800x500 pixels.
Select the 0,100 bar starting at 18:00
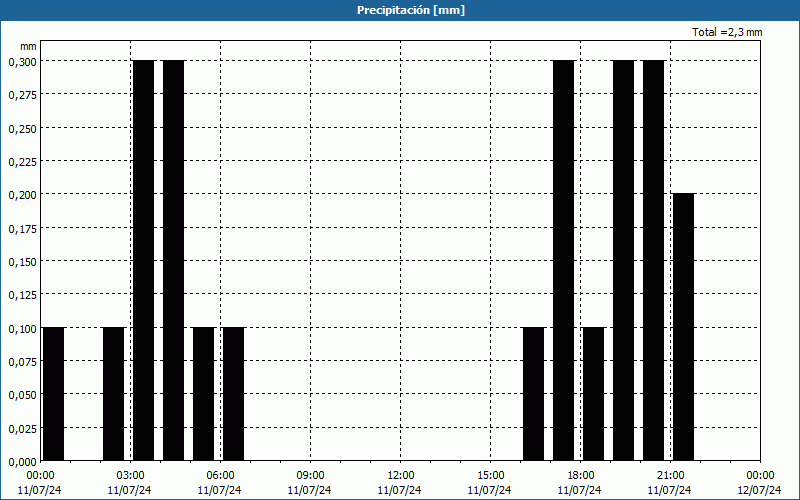593,394
